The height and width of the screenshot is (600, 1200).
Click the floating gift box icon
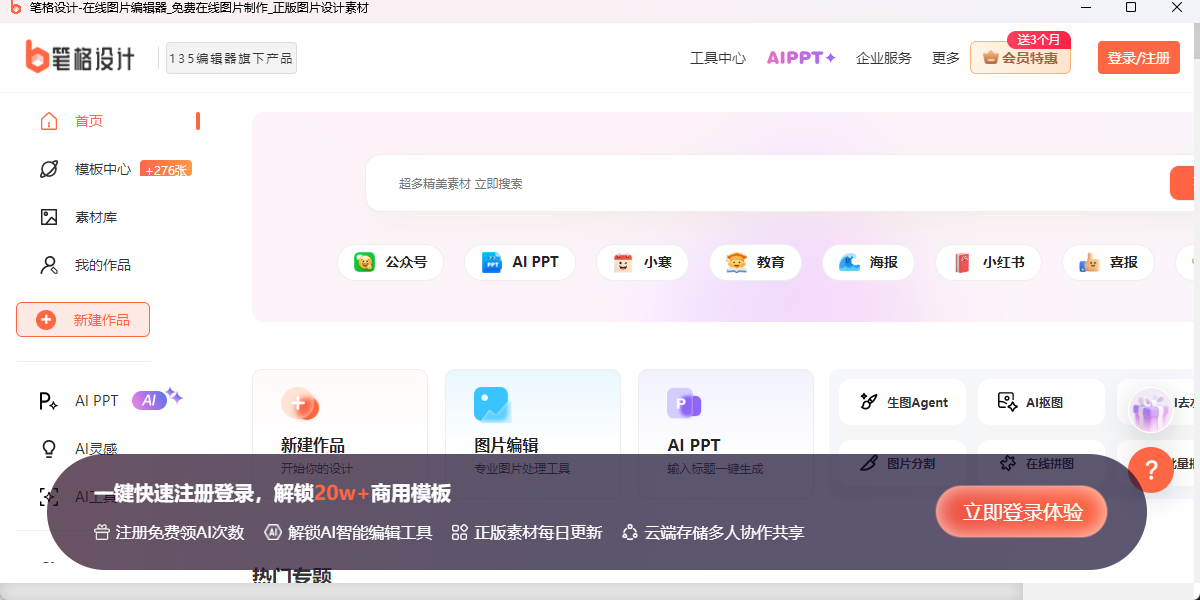coord(1150,410)
